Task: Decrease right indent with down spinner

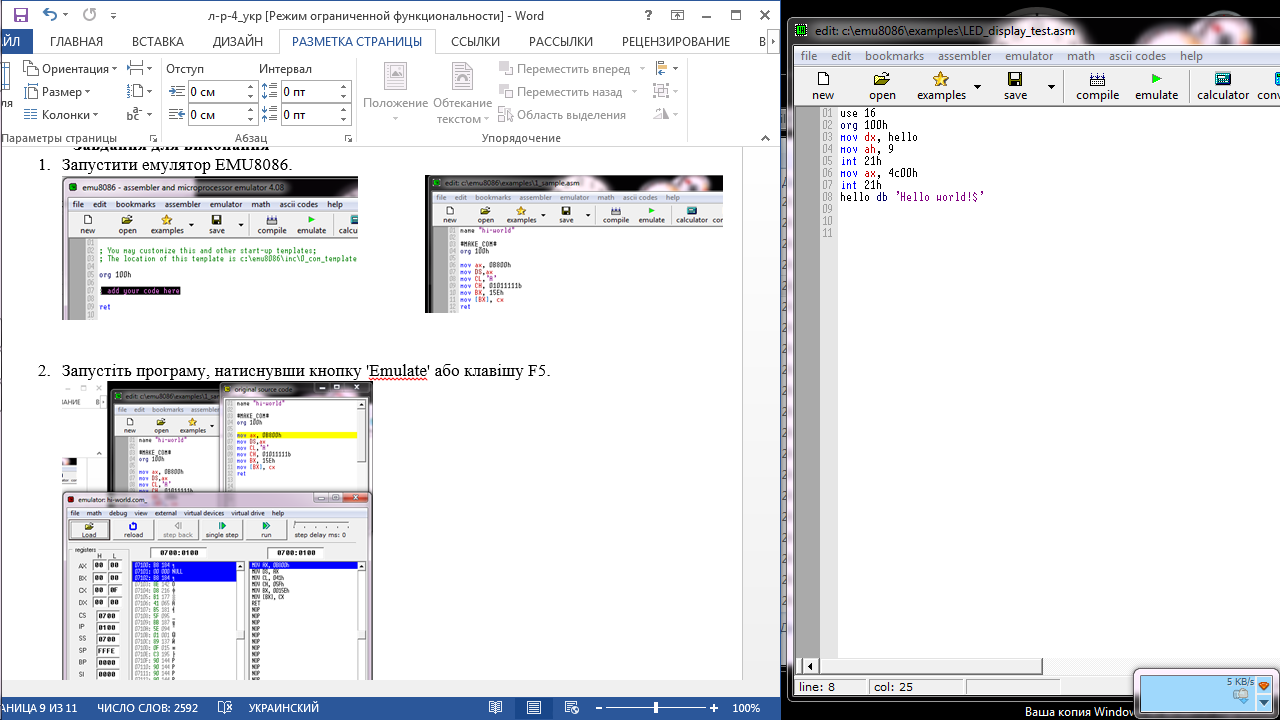Action: (x=250, y=120)
